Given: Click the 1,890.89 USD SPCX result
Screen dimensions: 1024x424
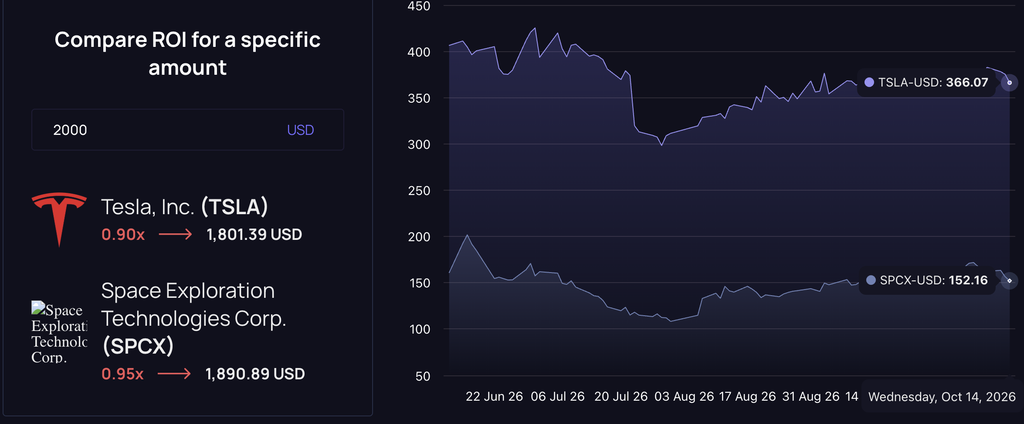Looking at the screenshot, I should coord(255,374).
